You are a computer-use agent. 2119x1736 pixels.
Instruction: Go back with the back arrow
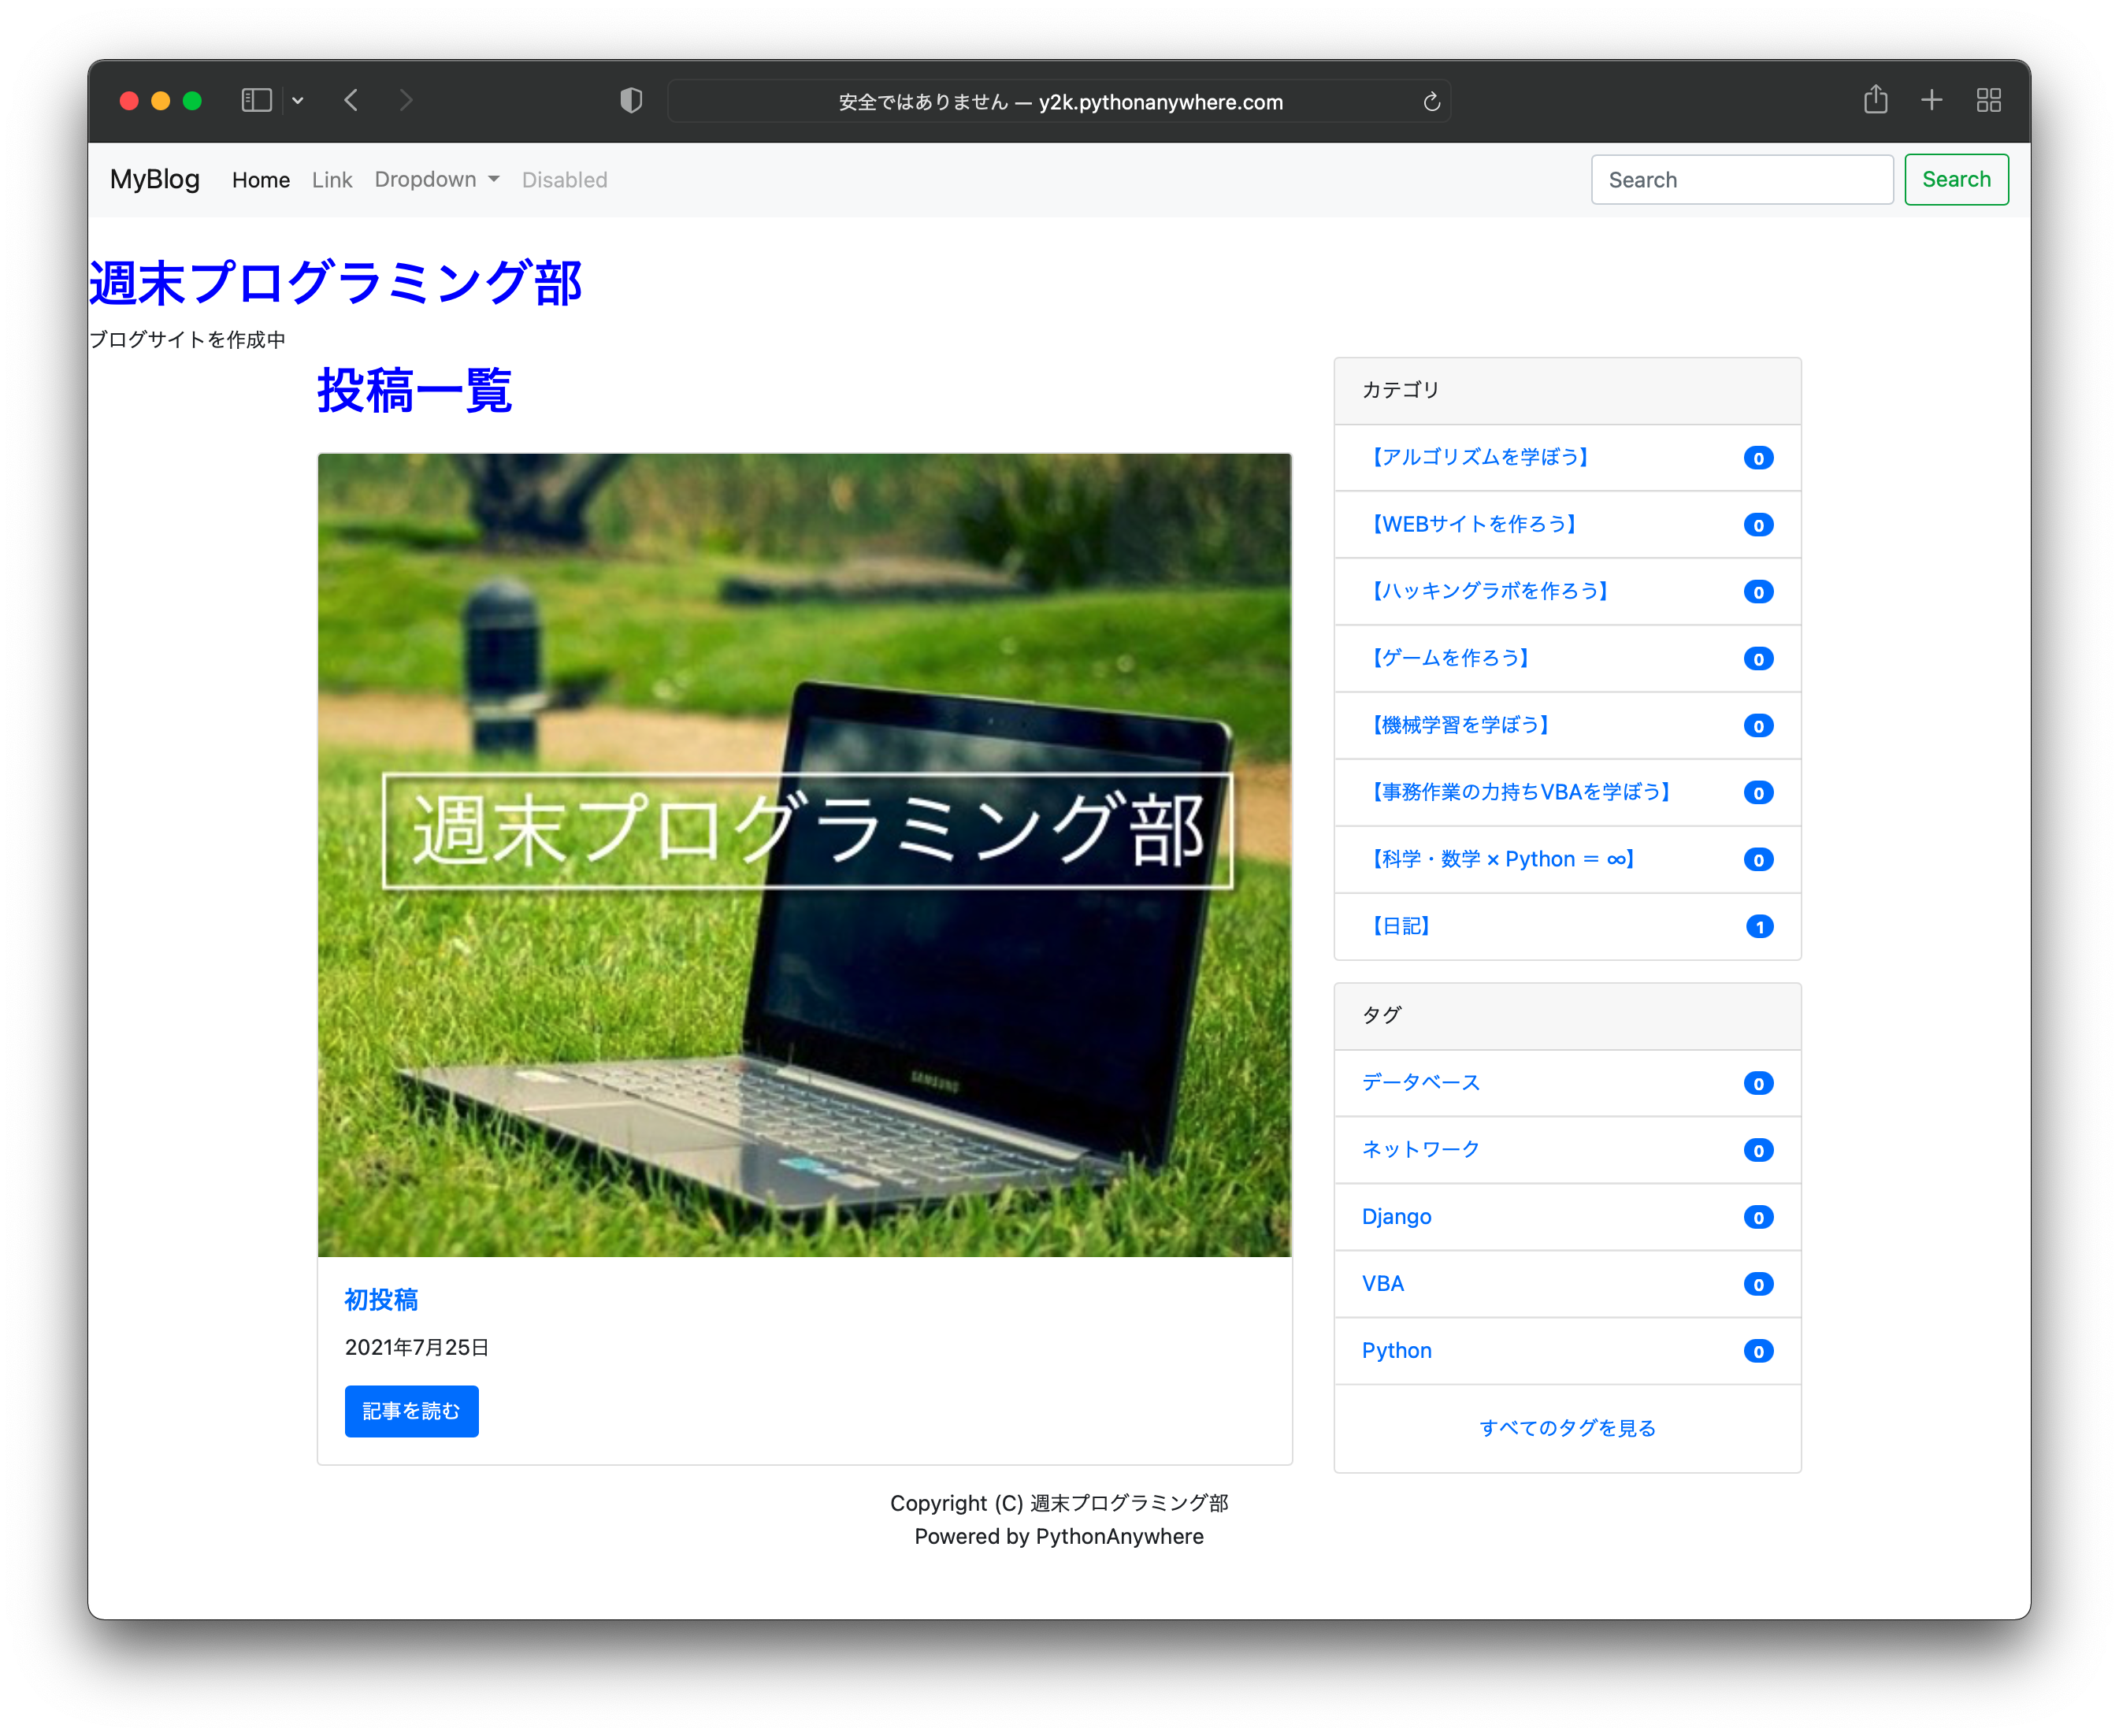coord(351,100)
